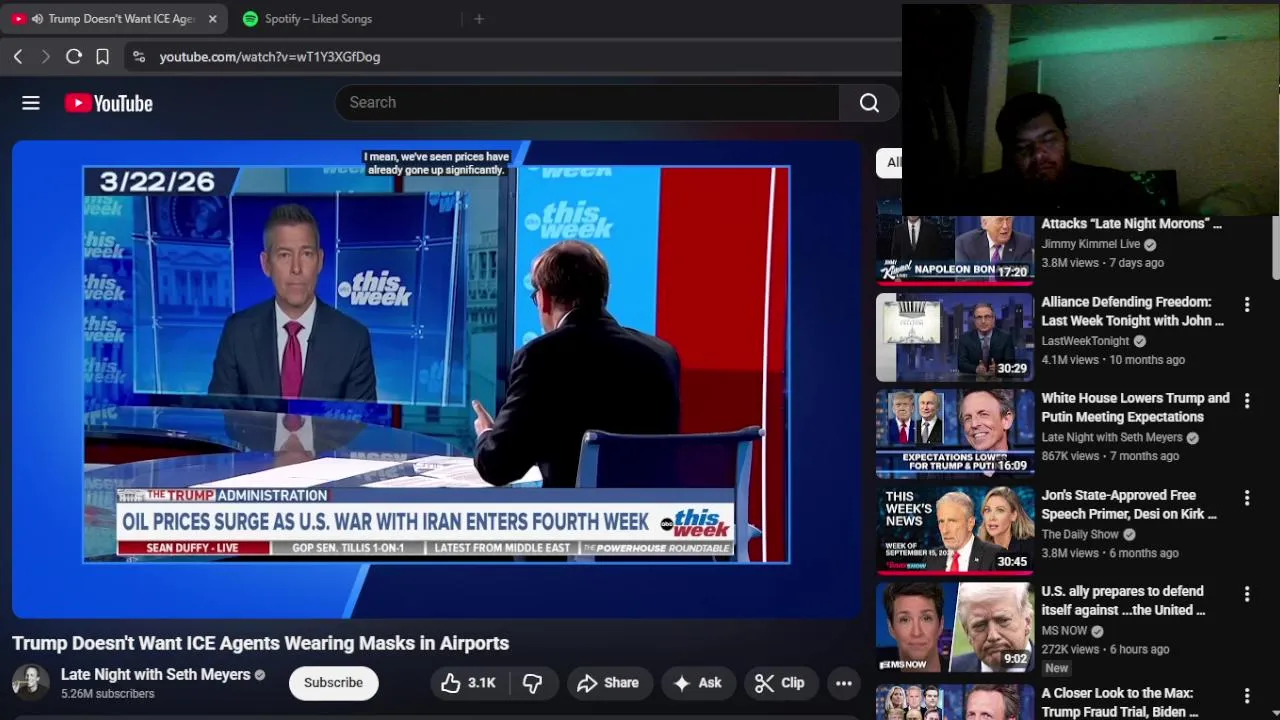The height and width of the screenshot is (720, 1280).
Task: Click the search magnifier button
Action: tap(869, 102)
